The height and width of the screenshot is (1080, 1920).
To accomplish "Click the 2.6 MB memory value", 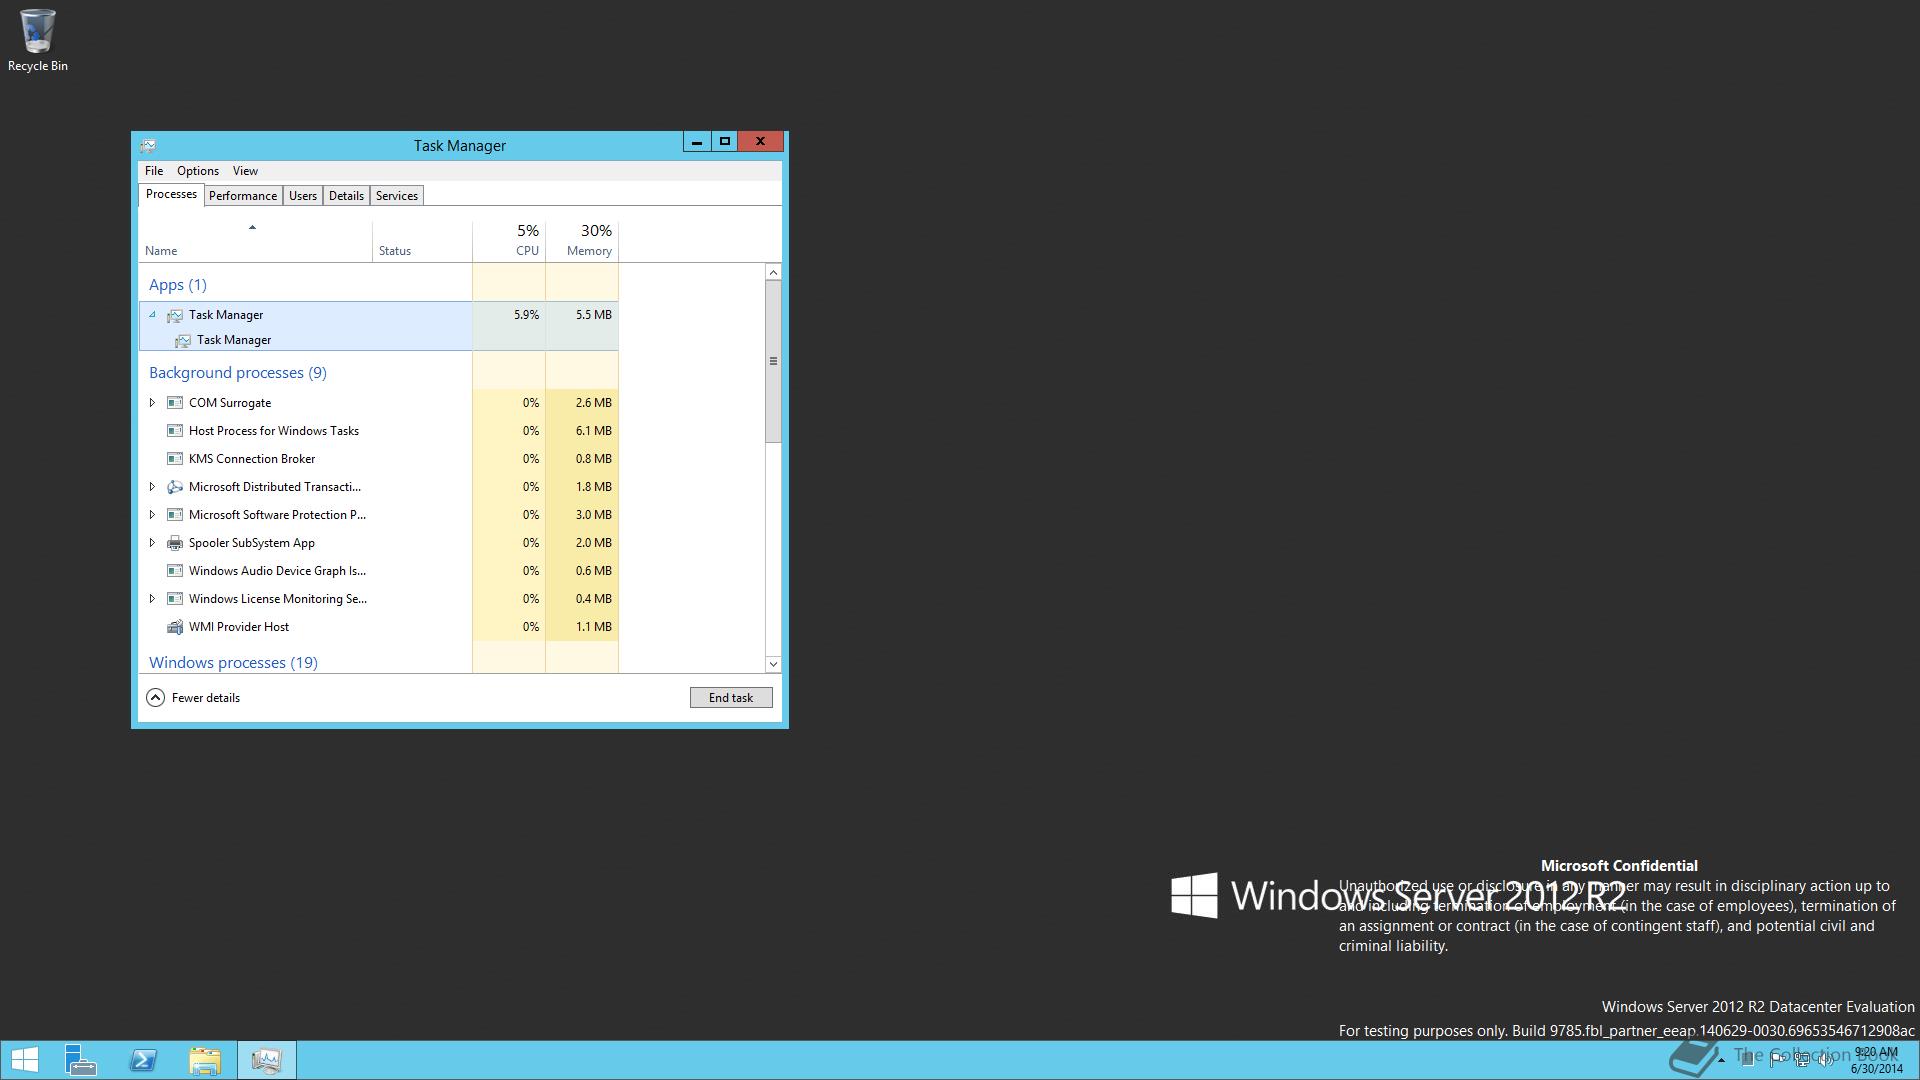I will (x=594, y=403).
